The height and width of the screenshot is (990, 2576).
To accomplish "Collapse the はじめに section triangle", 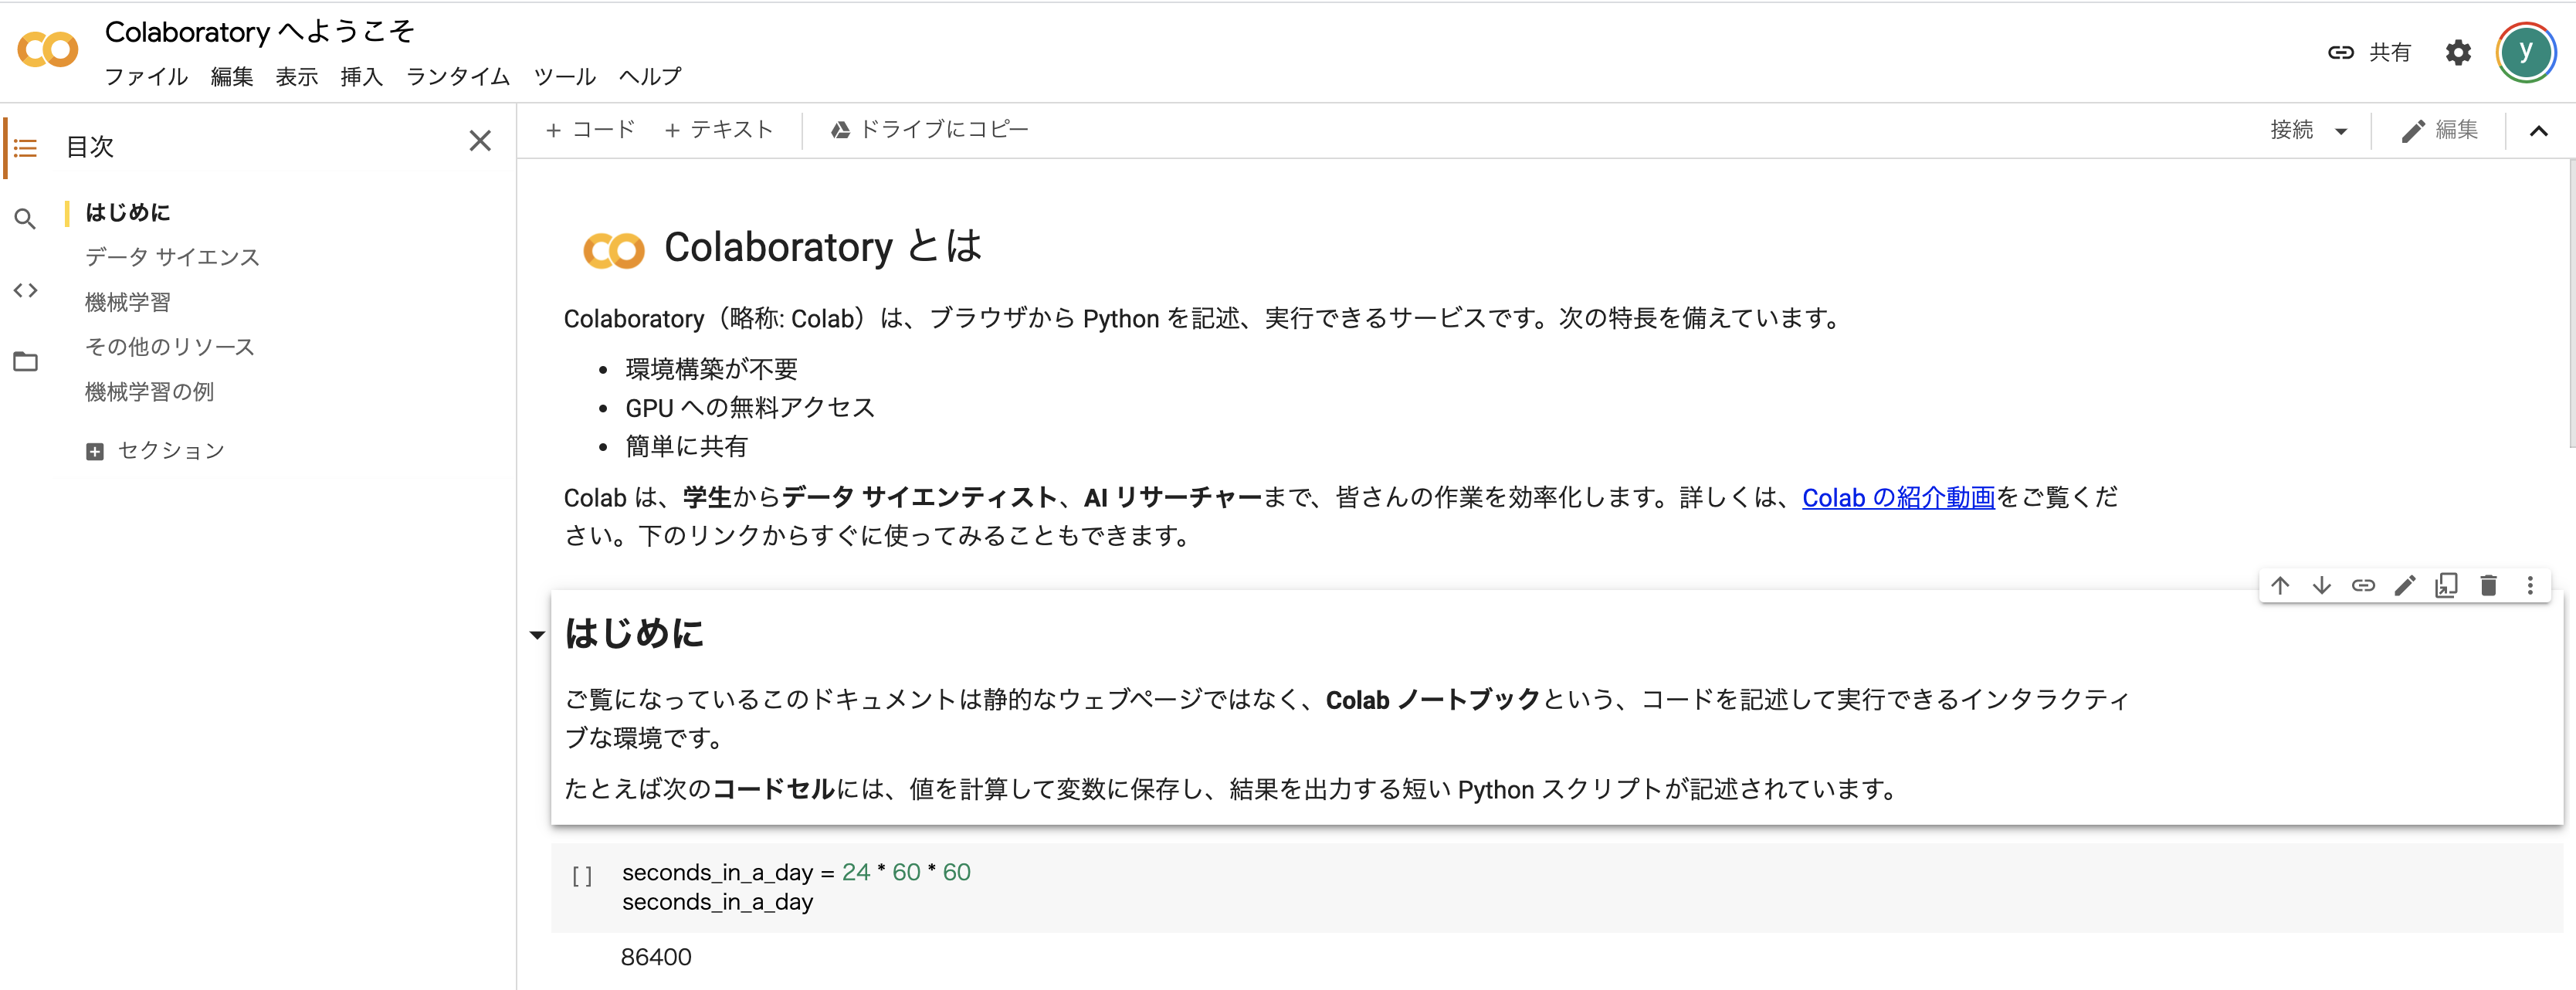I will (x=537, y=635).
